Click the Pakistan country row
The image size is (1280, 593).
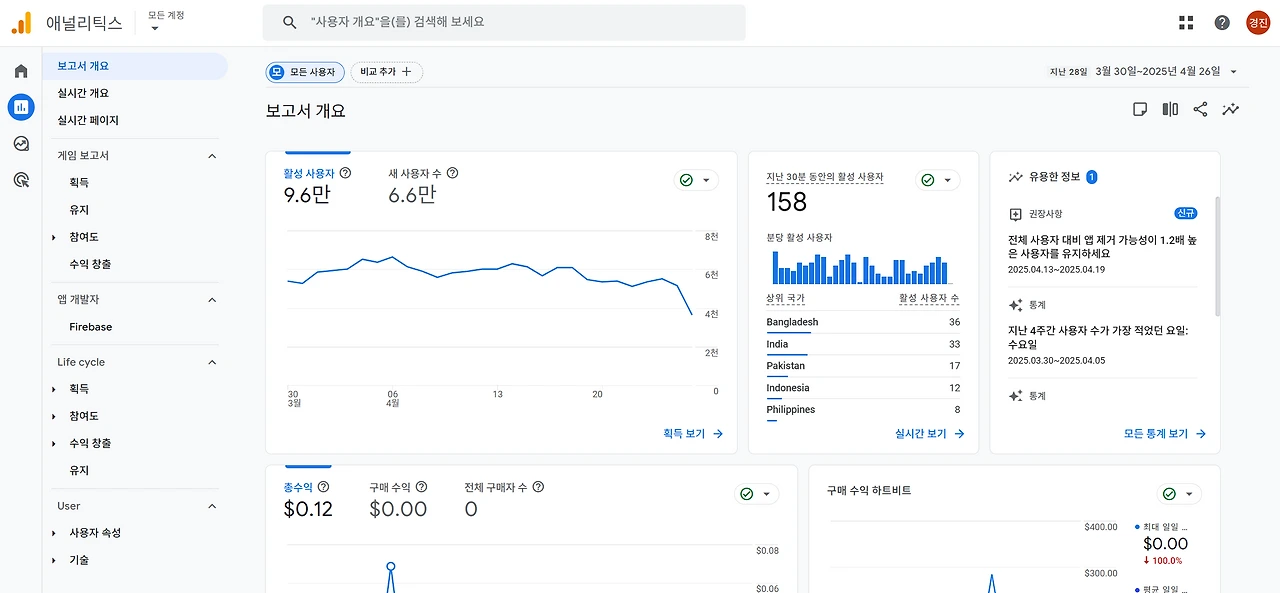tap(863, 366)
